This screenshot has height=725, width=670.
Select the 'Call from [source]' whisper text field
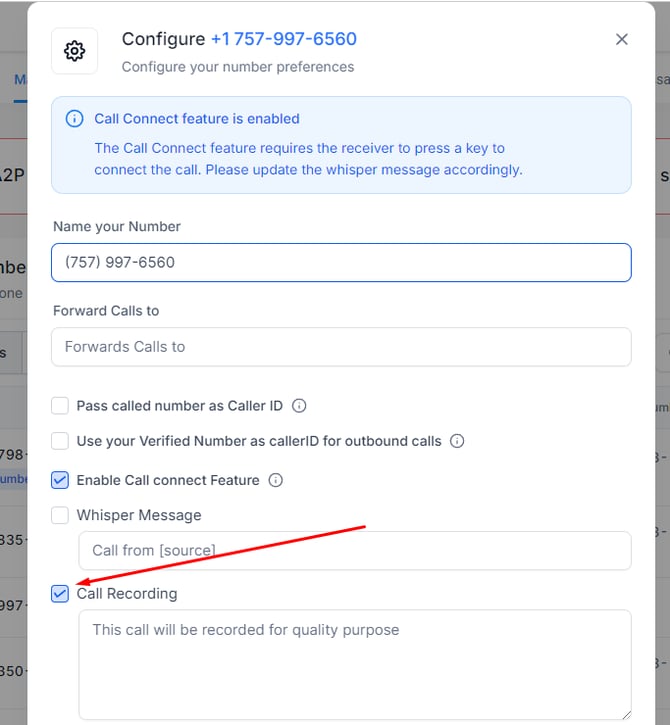click(x=354, y=551)
